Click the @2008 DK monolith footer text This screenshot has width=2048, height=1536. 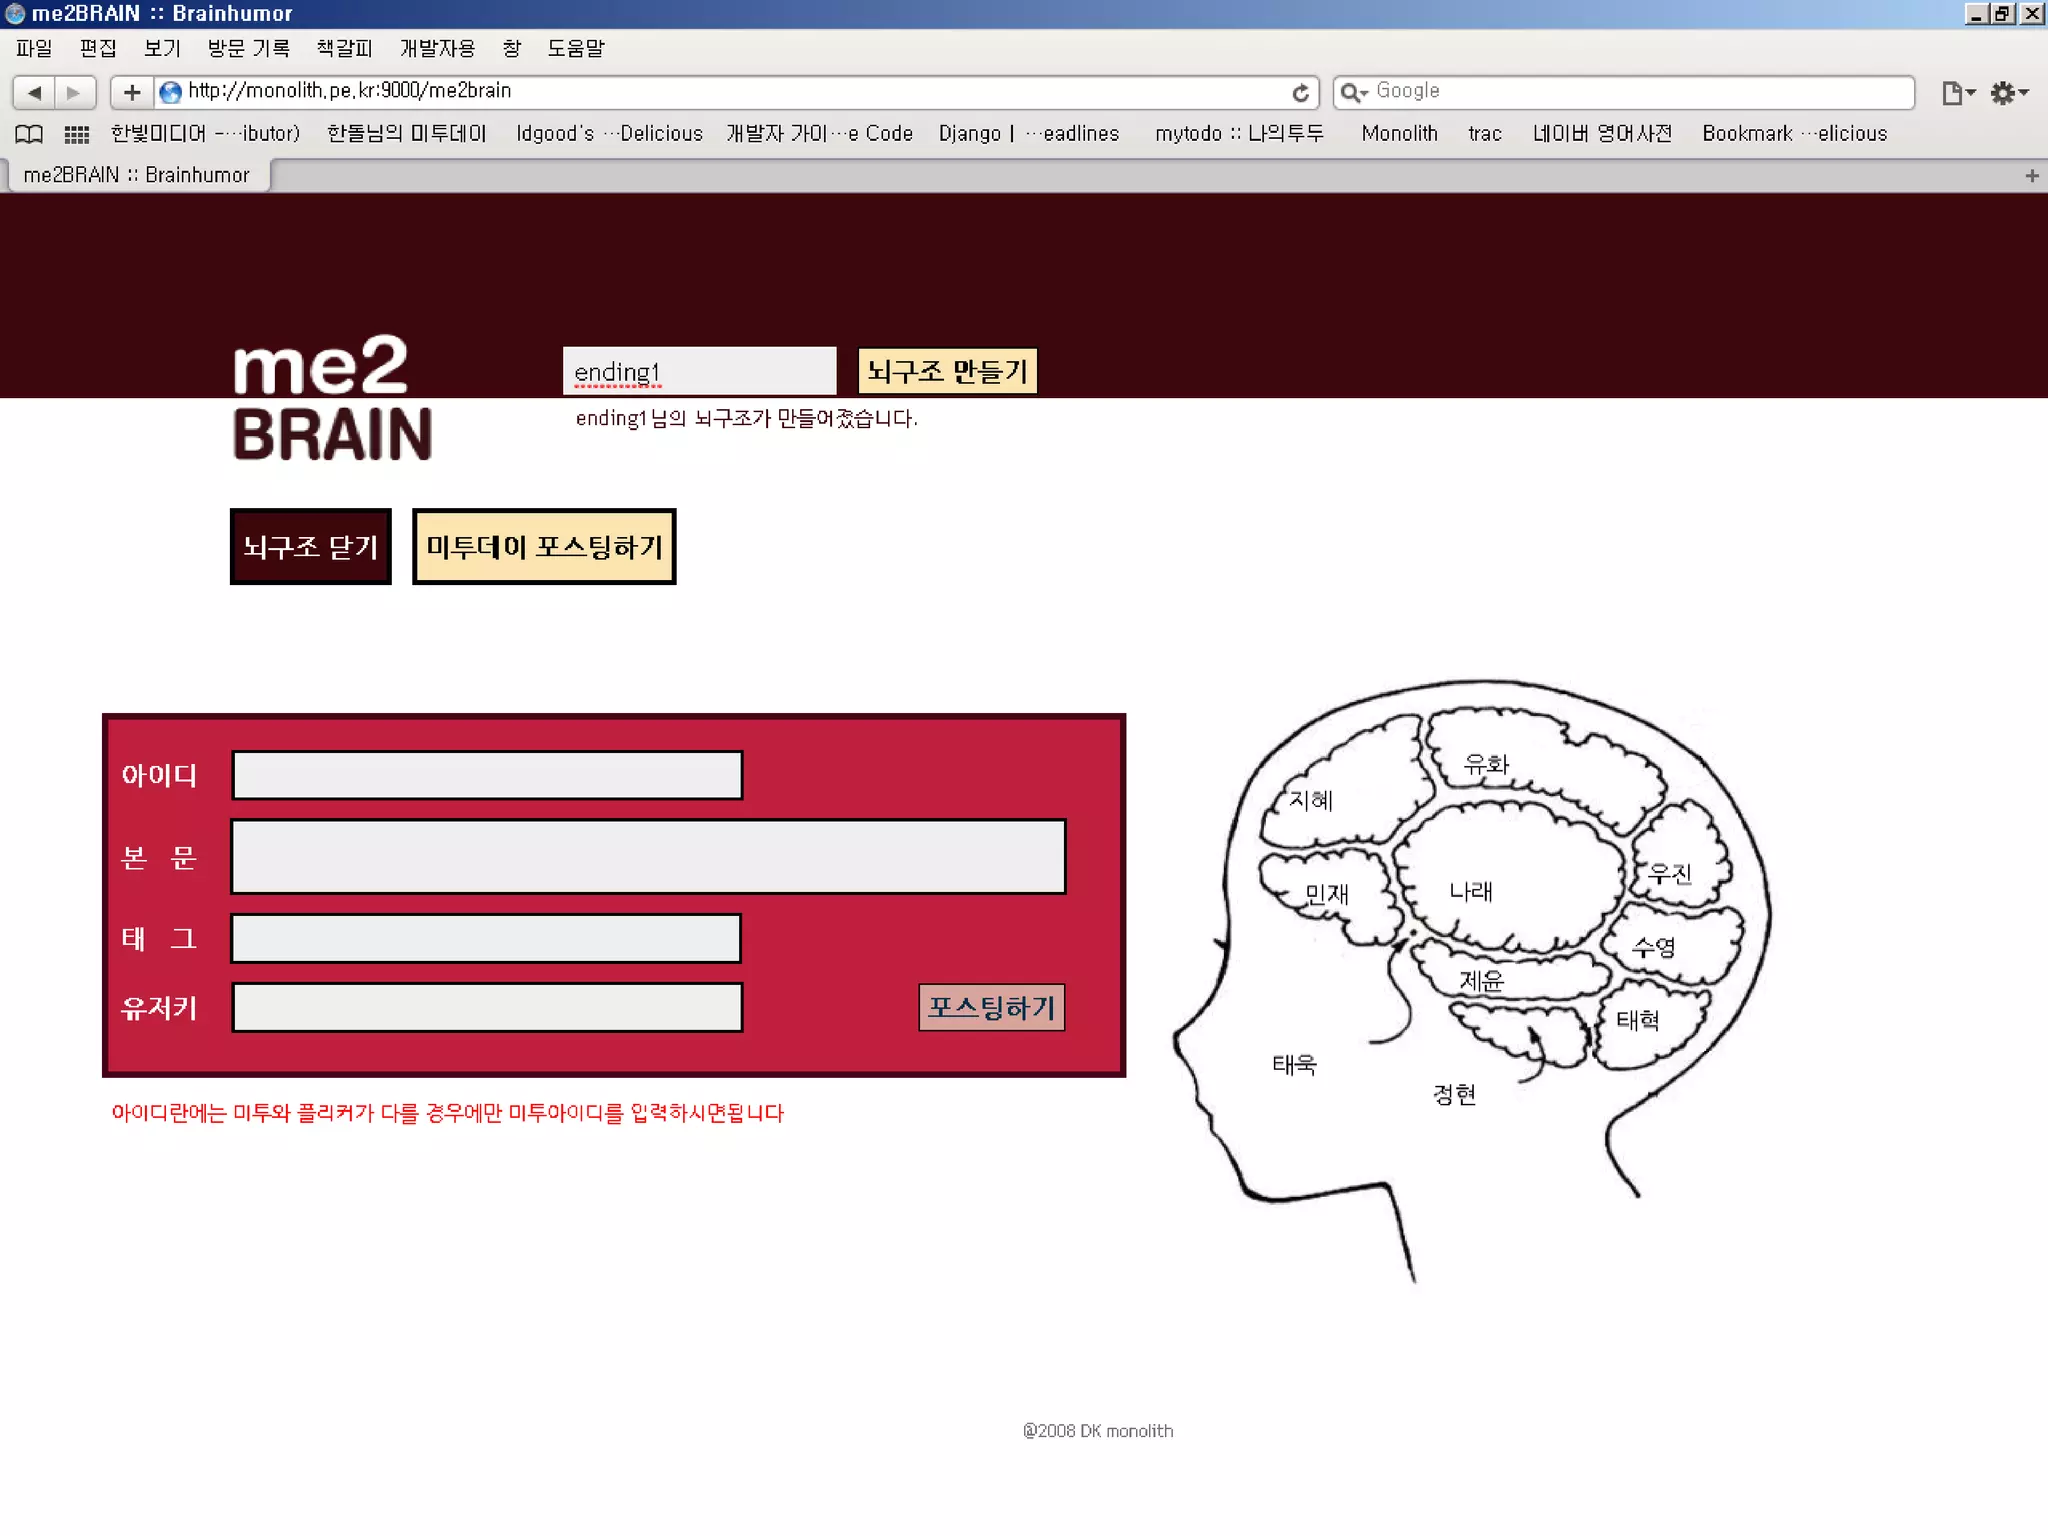tap(1097, 1431)
